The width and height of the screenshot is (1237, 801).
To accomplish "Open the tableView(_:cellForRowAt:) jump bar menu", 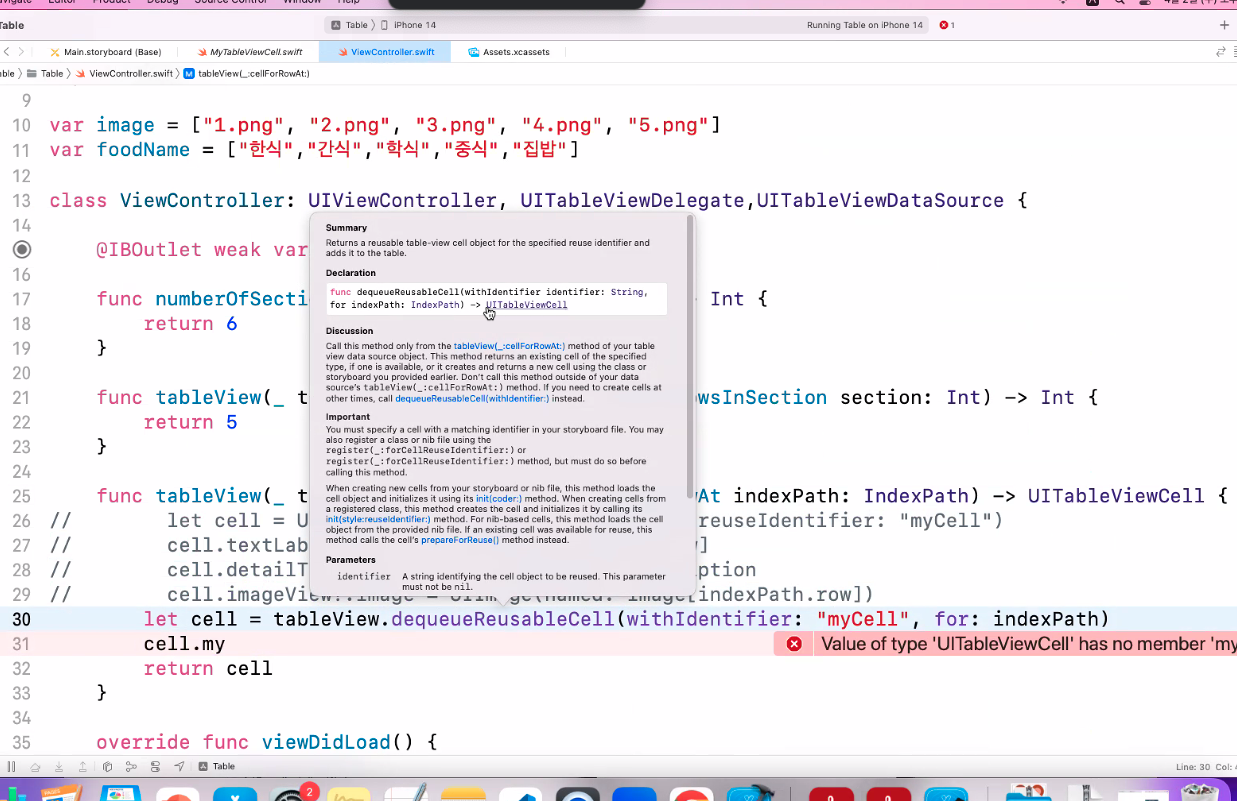I will [x=247, y=73].
